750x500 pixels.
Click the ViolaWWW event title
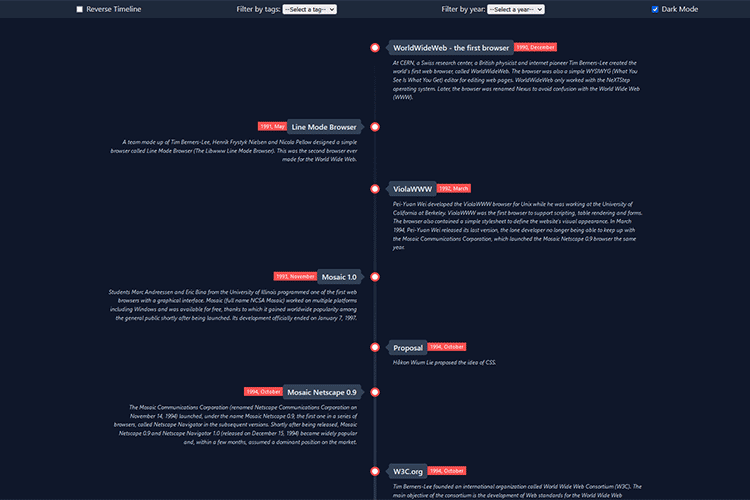click(412, 188)
